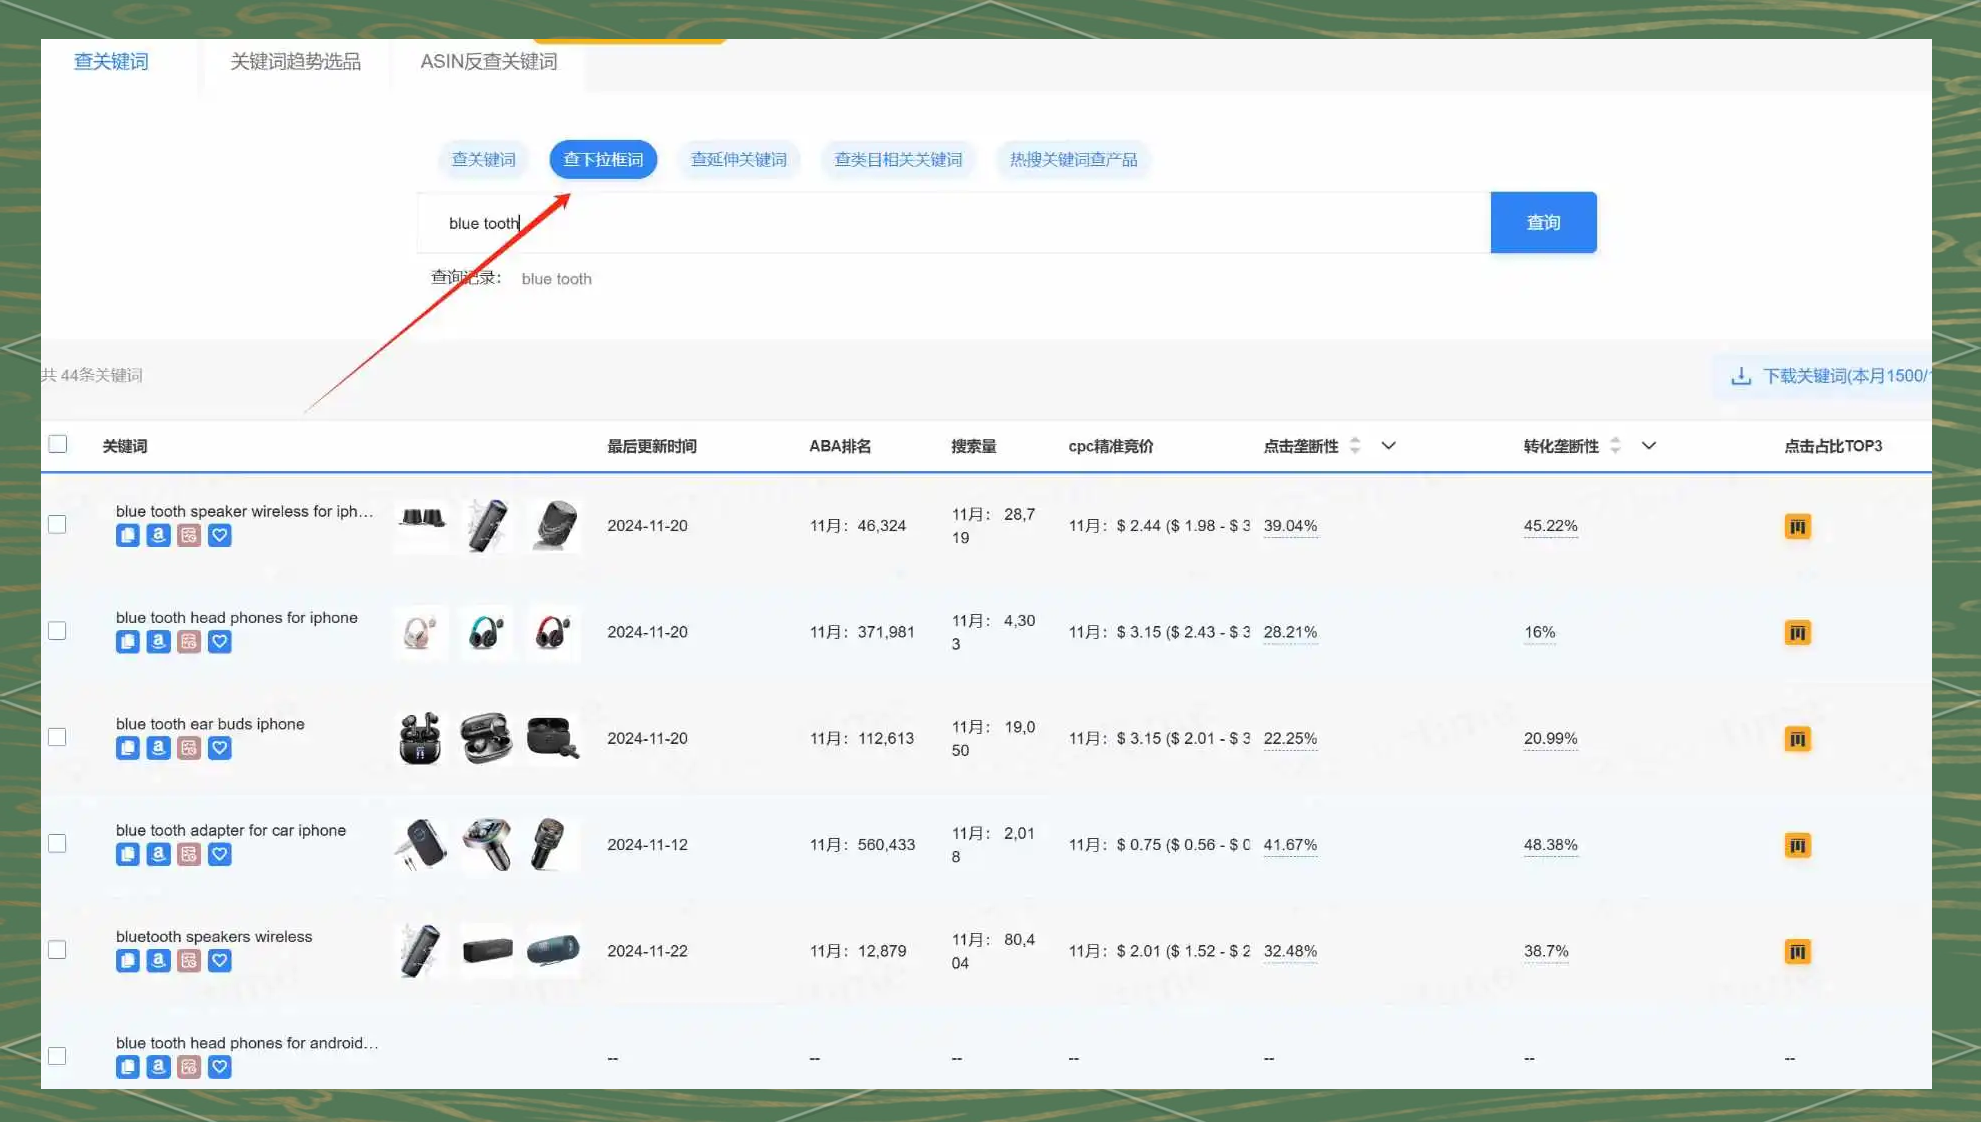Click the 查关键词 pill under search tabs
The width and height of the screenshot is (1981, 1122).
[x=483, y=160]
